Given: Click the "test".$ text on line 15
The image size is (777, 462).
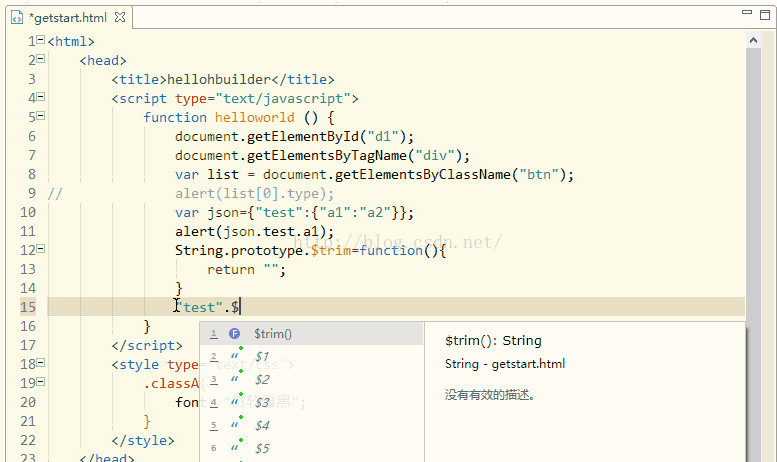Looking at the screenshot, I should point(208,307).
